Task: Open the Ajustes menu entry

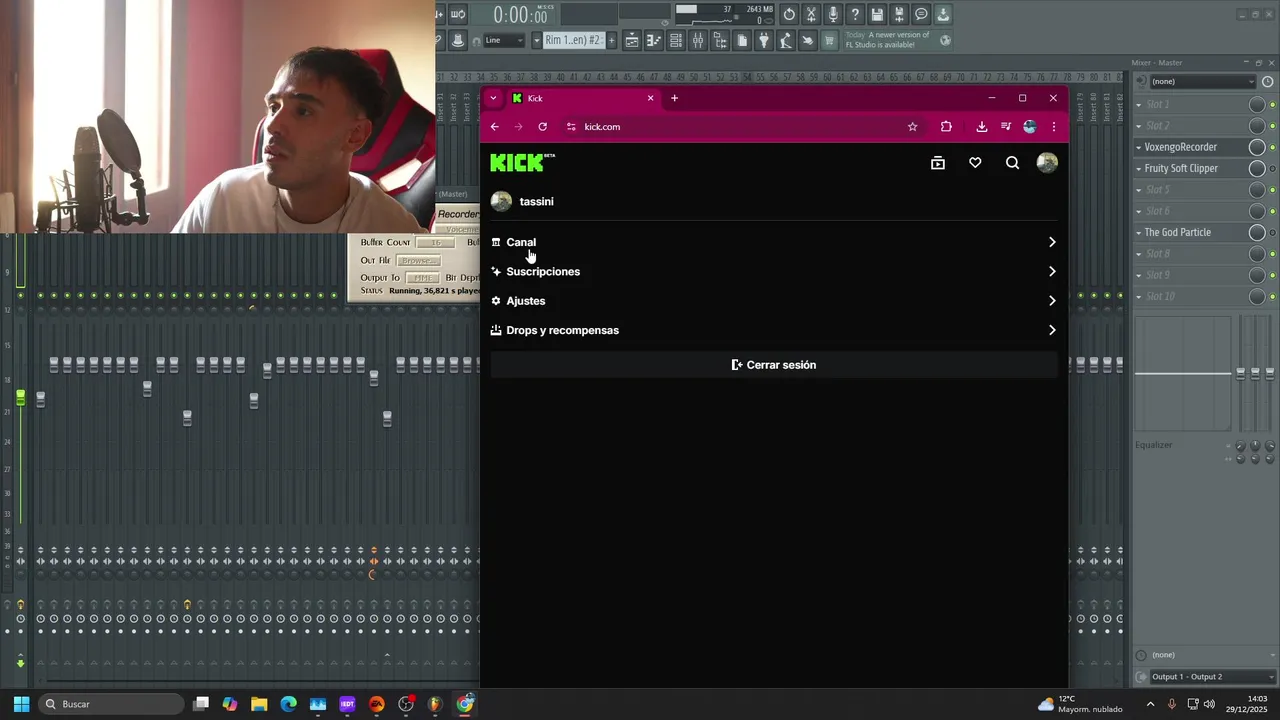Action: click(x=774, y=301)
